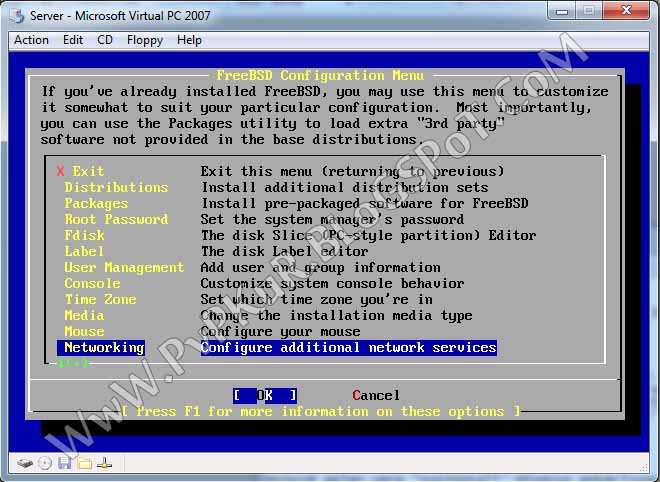
Task: Open the Floppy menu
Action: 145,40
